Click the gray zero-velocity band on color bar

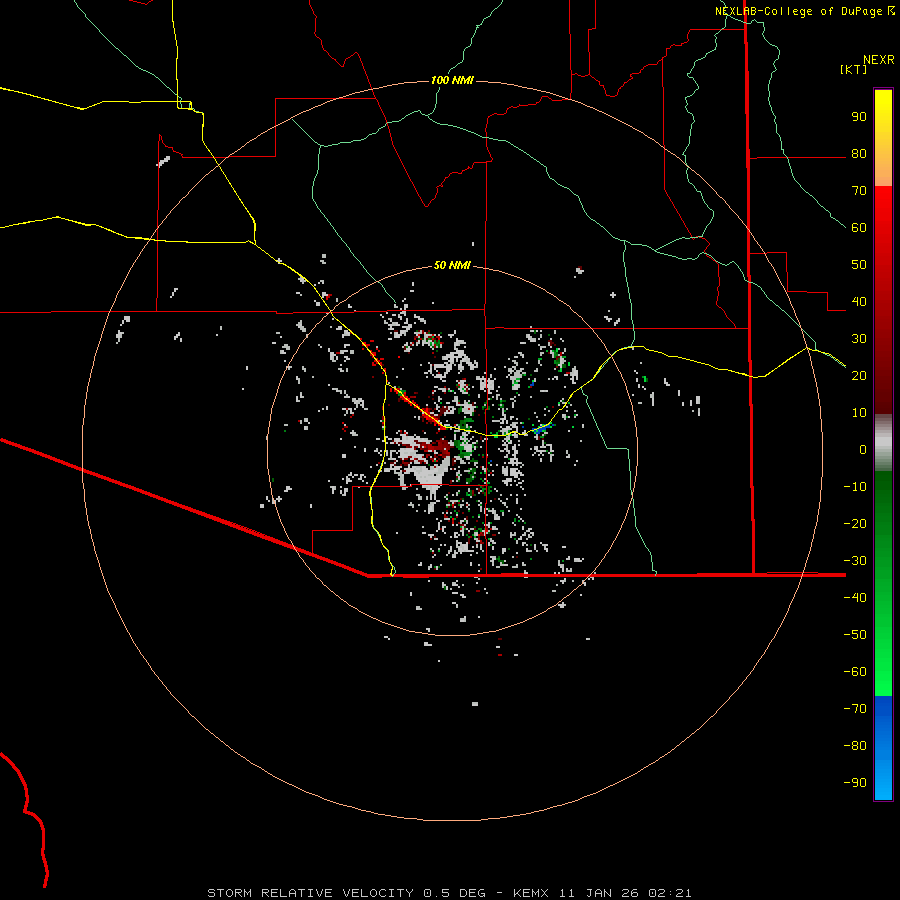click(883, 443)
